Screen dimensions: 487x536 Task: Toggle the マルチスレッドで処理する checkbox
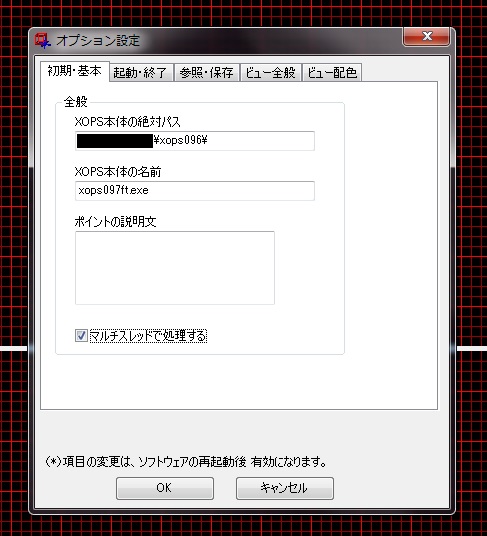tap(81, 336)
